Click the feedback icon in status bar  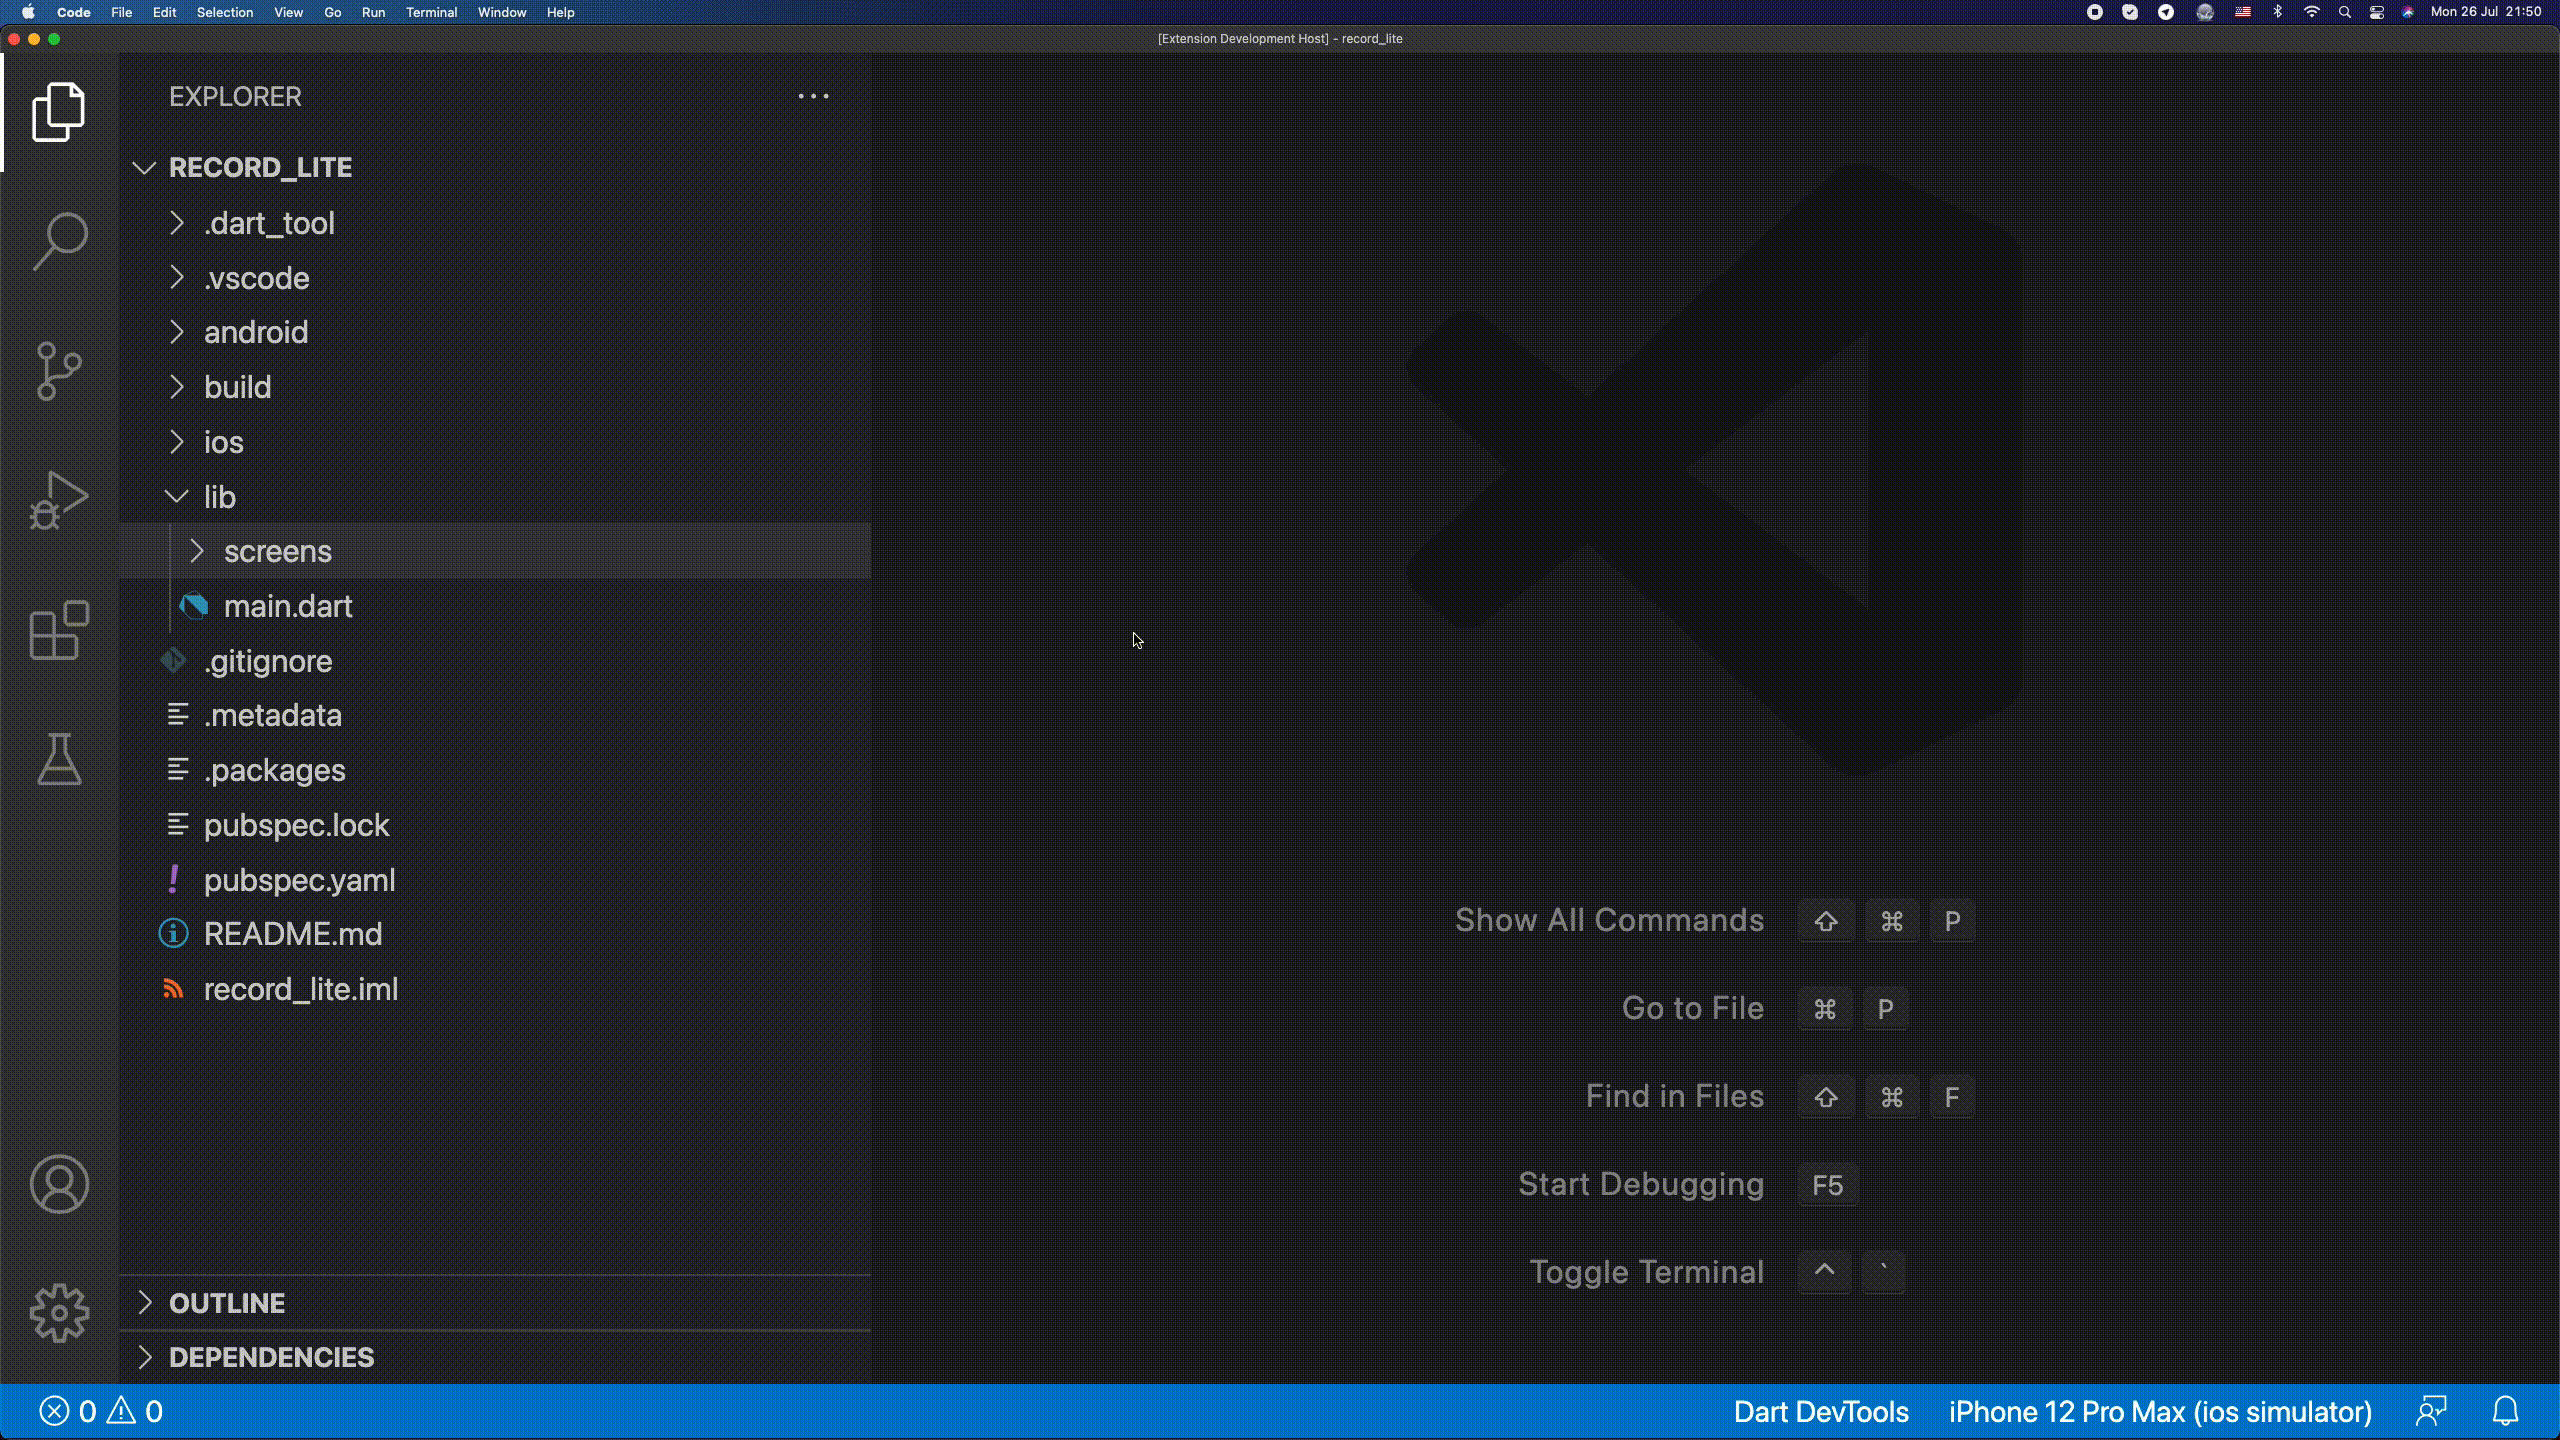coord(2431,1411)
